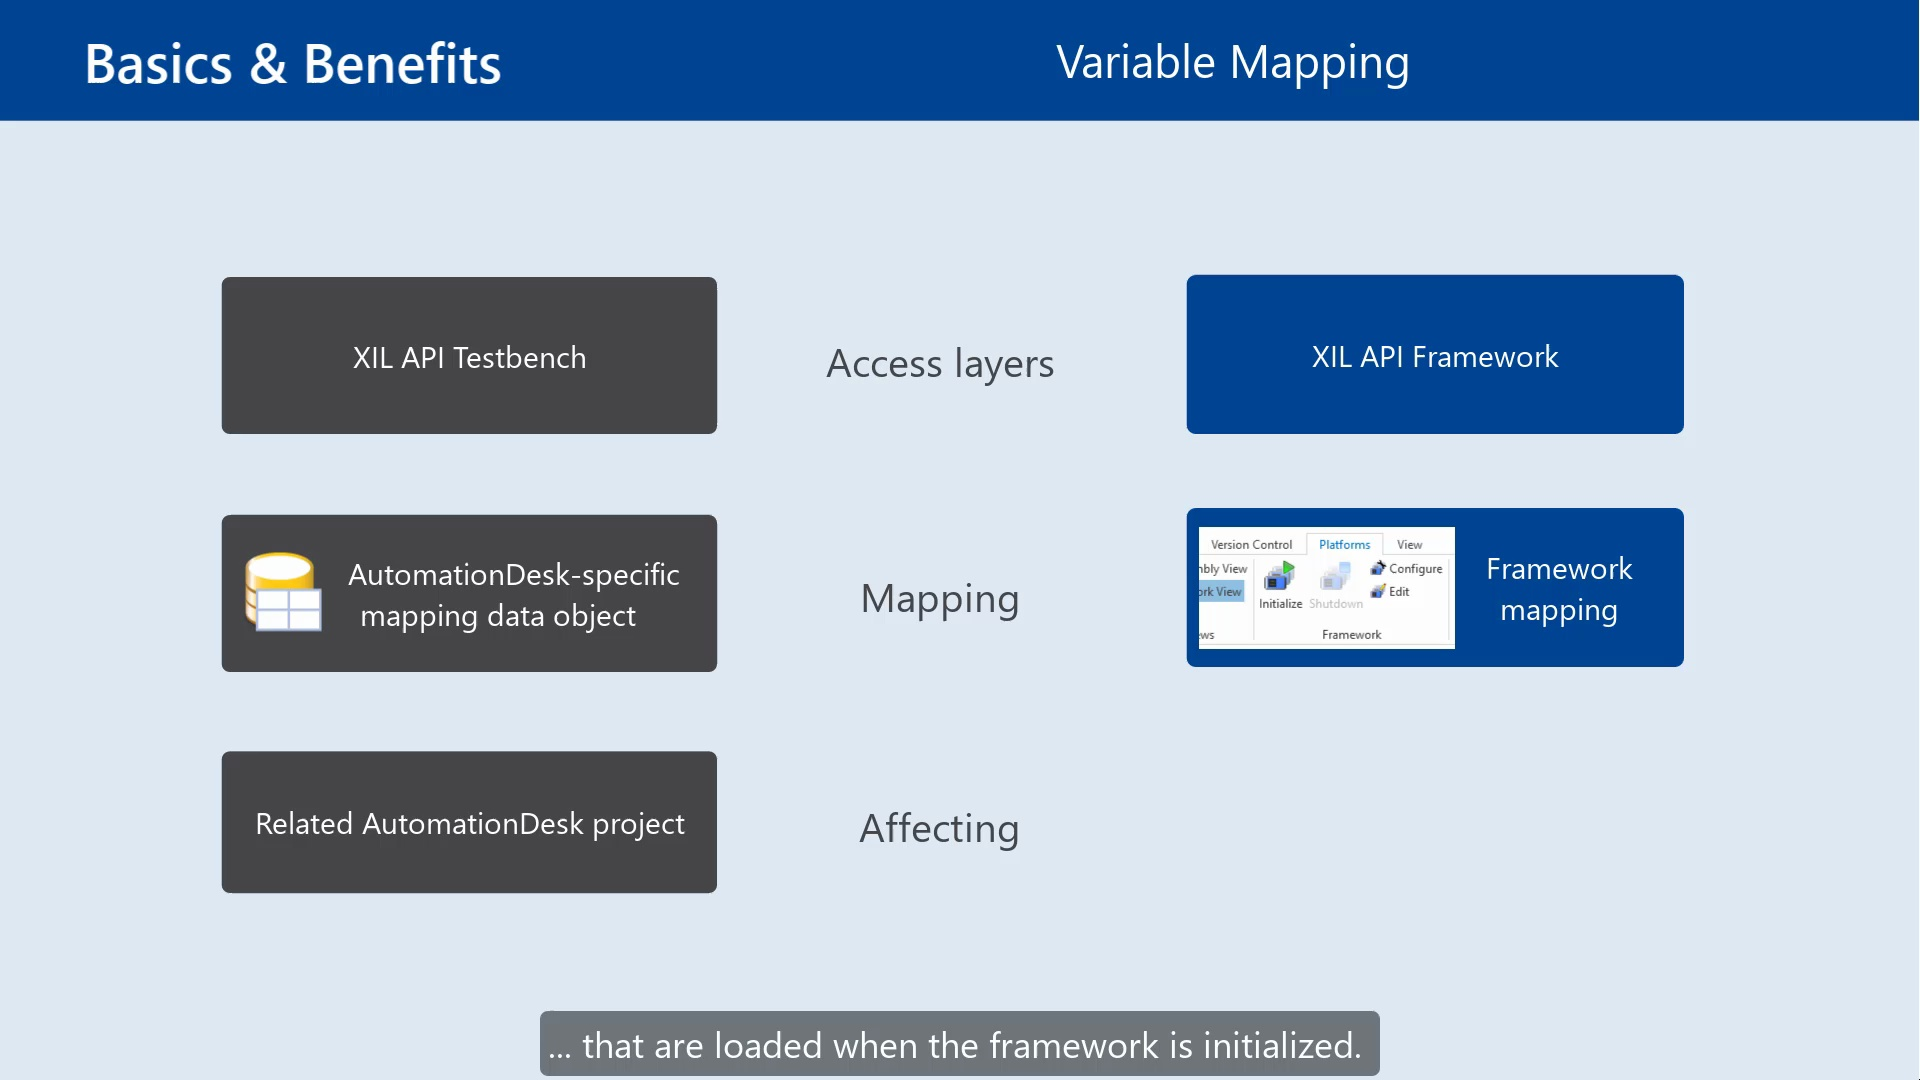Click the Related AutomationDesk project box
The height and width of the screenshot is (1080, 1920).
pyautogui.click(x=469, y=822)
